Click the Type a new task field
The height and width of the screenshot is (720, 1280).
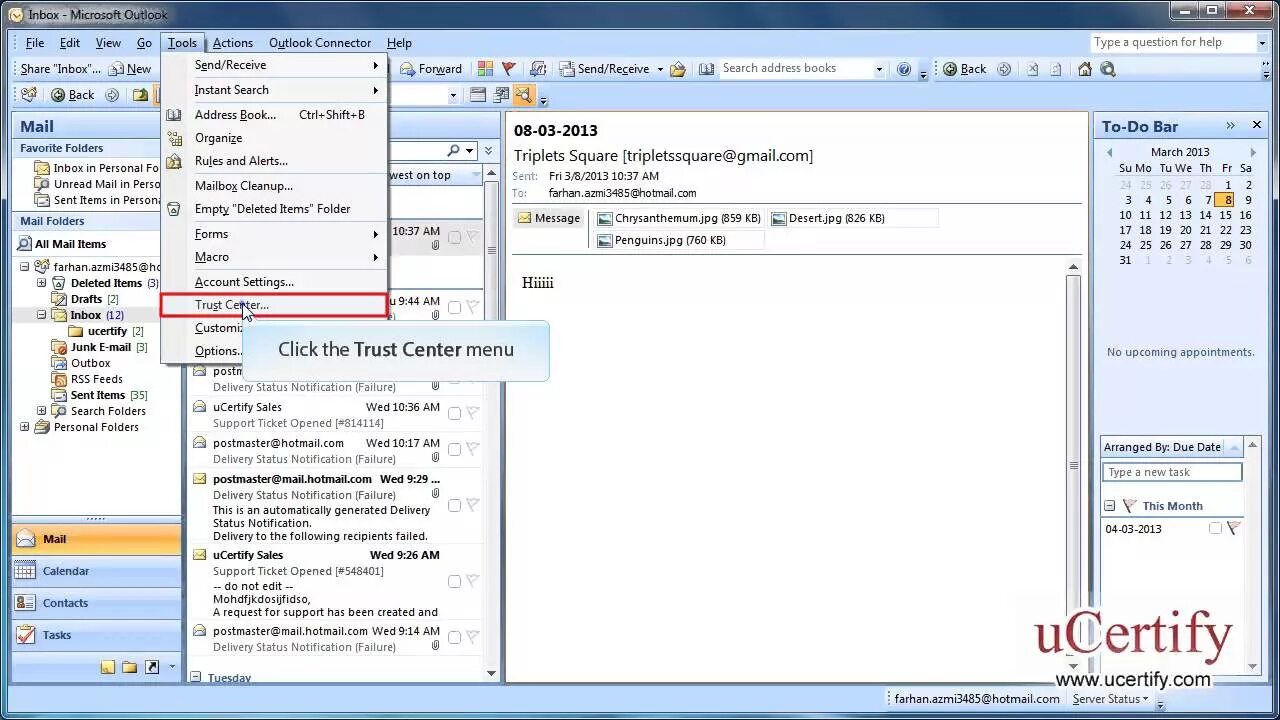coord(1172,472)
